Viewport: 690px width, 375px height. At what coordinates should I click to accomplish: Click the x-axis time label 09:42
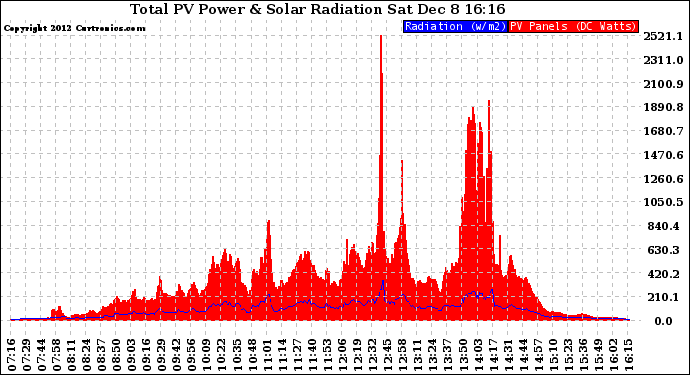click(177, 354)
